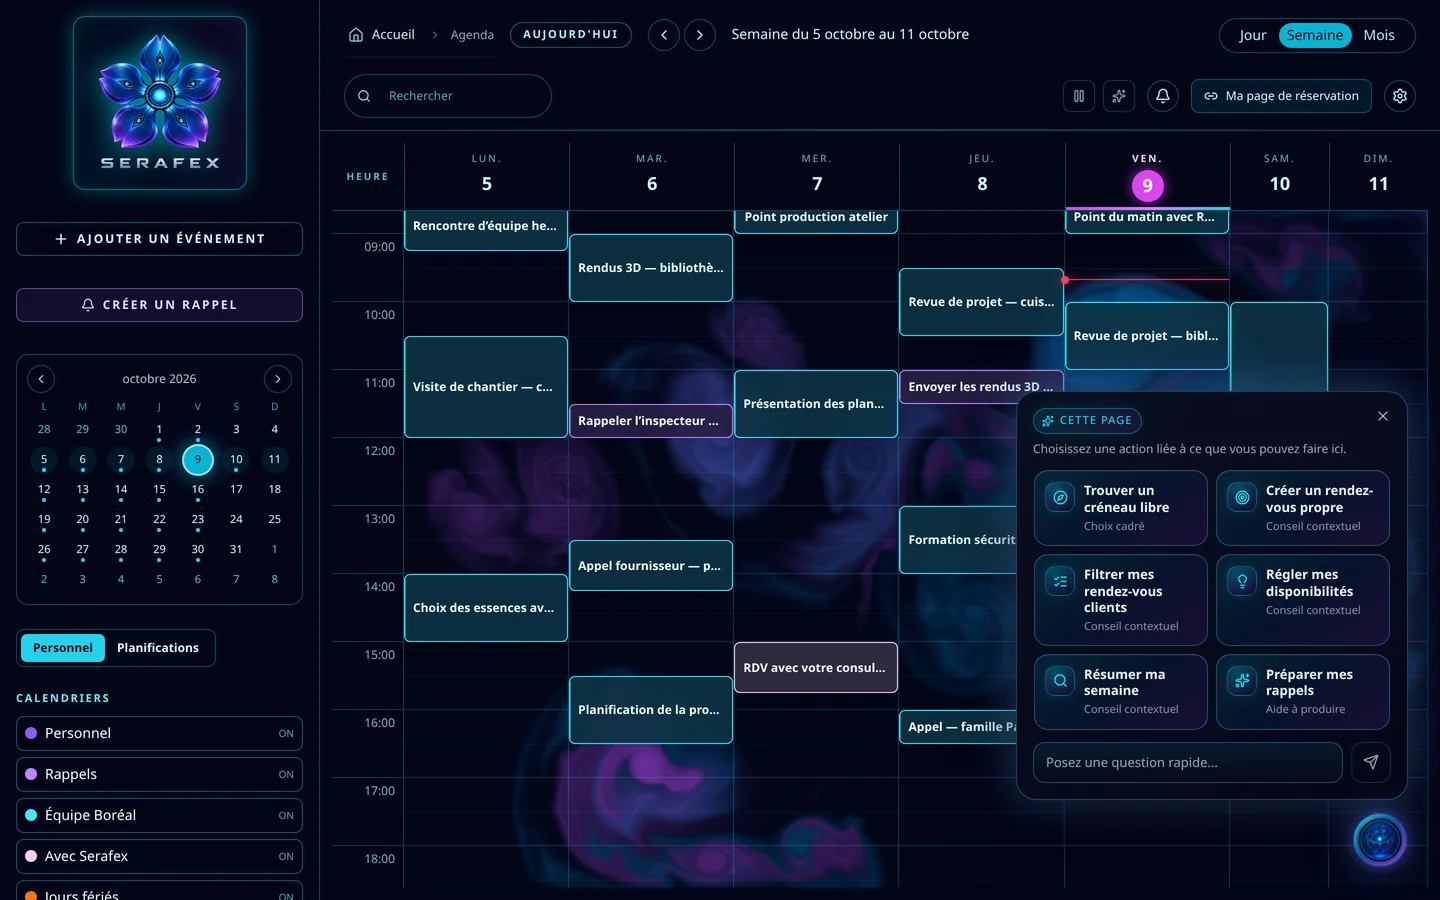This screenshot has height=900, width=1440.
Task: Open the Rendus 3D — bibliothè... event
Action: click(x=651, y=268)
